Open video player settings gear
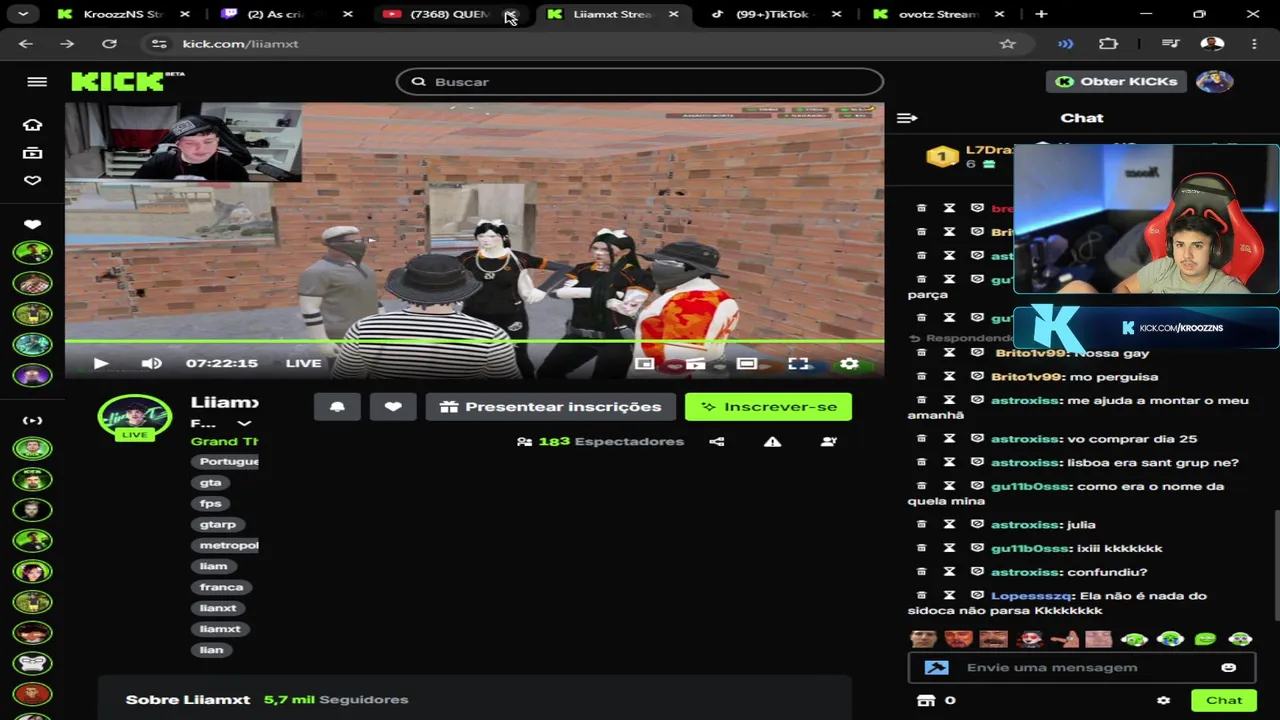 tap(849, 364)
